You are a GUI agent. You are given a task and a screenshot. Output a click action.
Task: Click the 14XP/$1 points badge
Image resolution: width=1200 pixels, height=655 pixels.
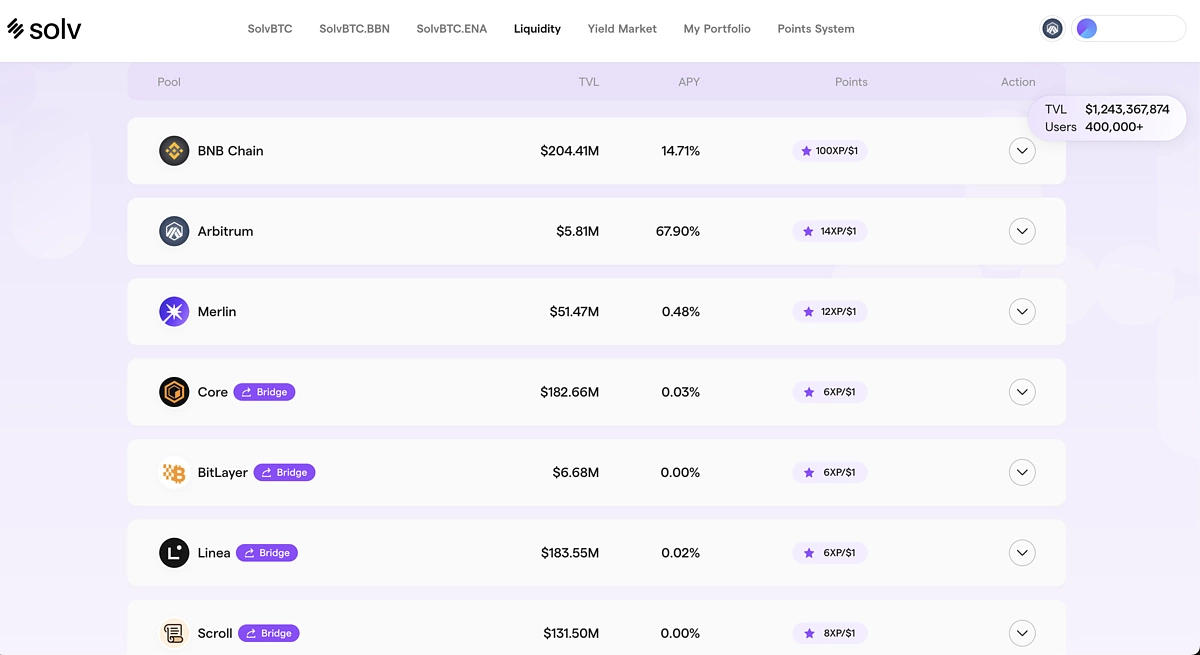pos(830,231)
